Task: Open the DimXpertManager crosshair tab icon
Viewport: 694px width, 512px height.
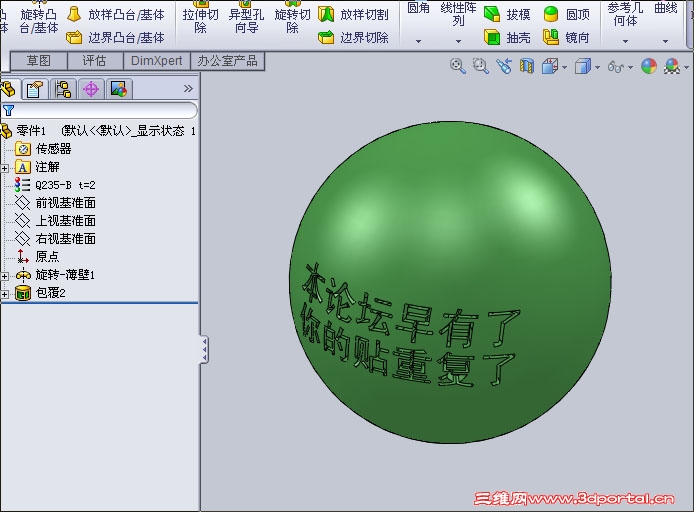Action: [91, 89]
